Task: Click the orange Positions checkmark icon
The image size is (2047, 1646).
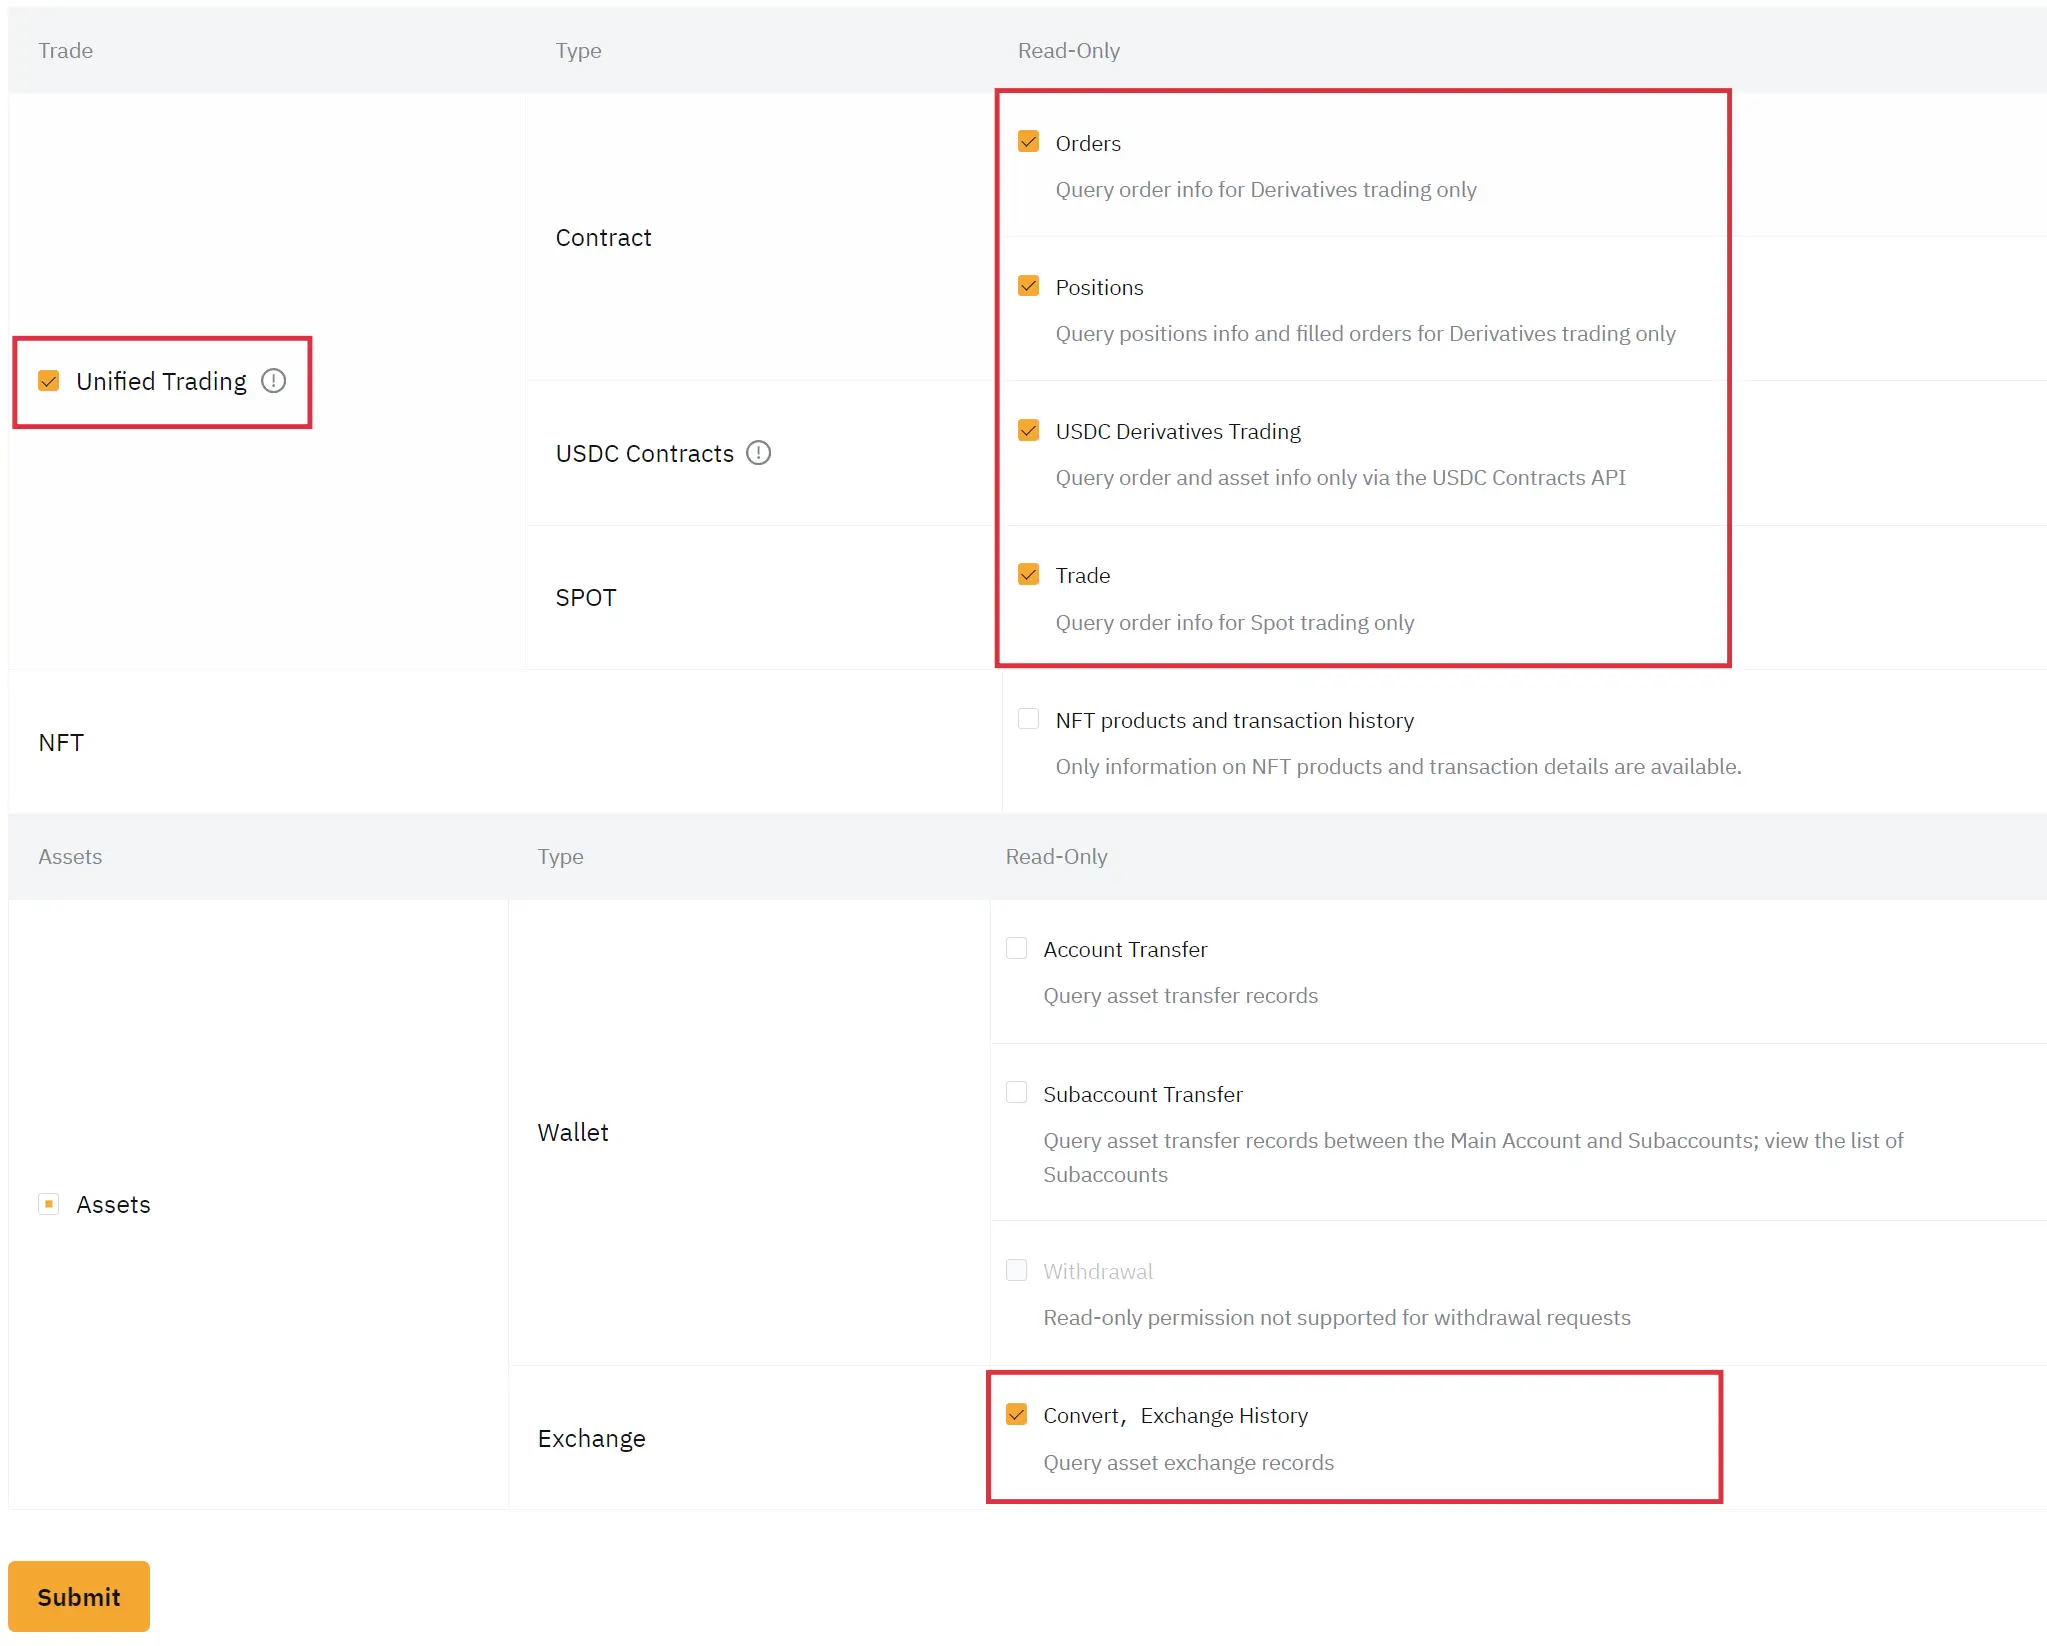Action: 1029,285
